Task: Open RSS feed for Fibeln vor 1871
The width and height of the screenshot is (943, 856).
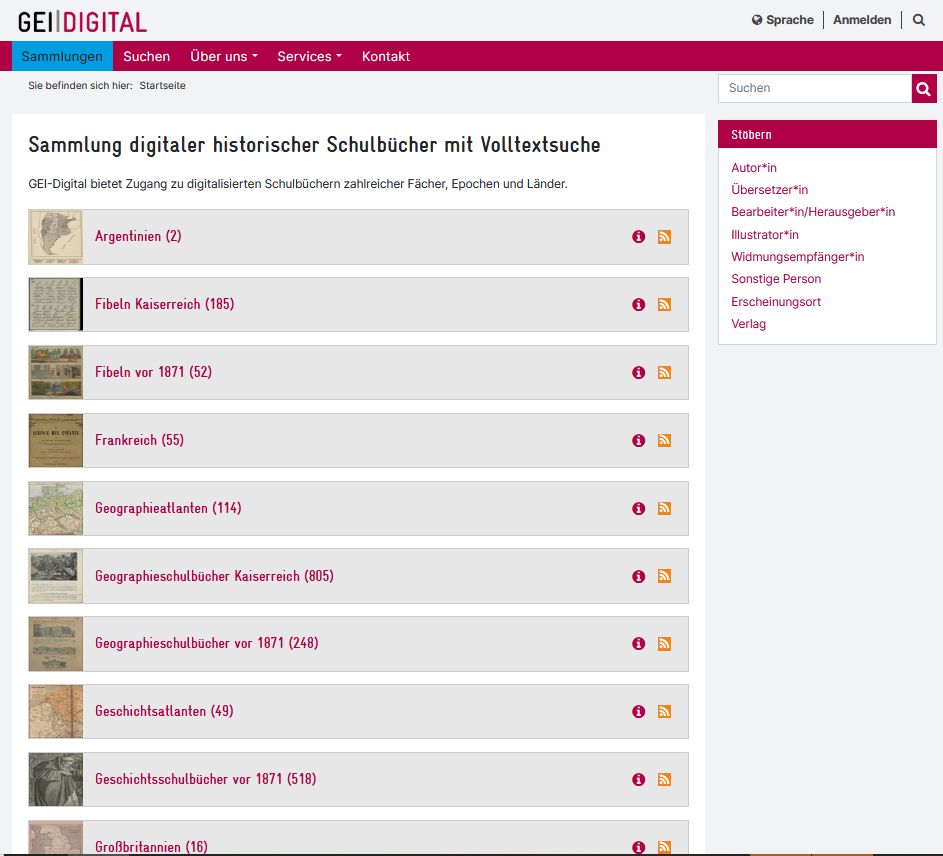Action: [665, 373]
